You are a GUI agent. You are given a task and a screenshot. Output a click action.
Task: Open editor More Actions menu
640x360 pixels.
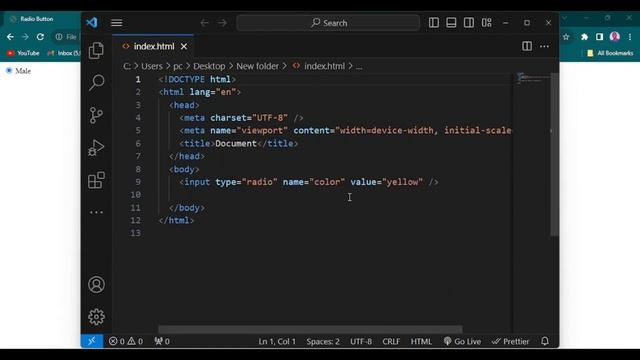[x=544, y=46]
